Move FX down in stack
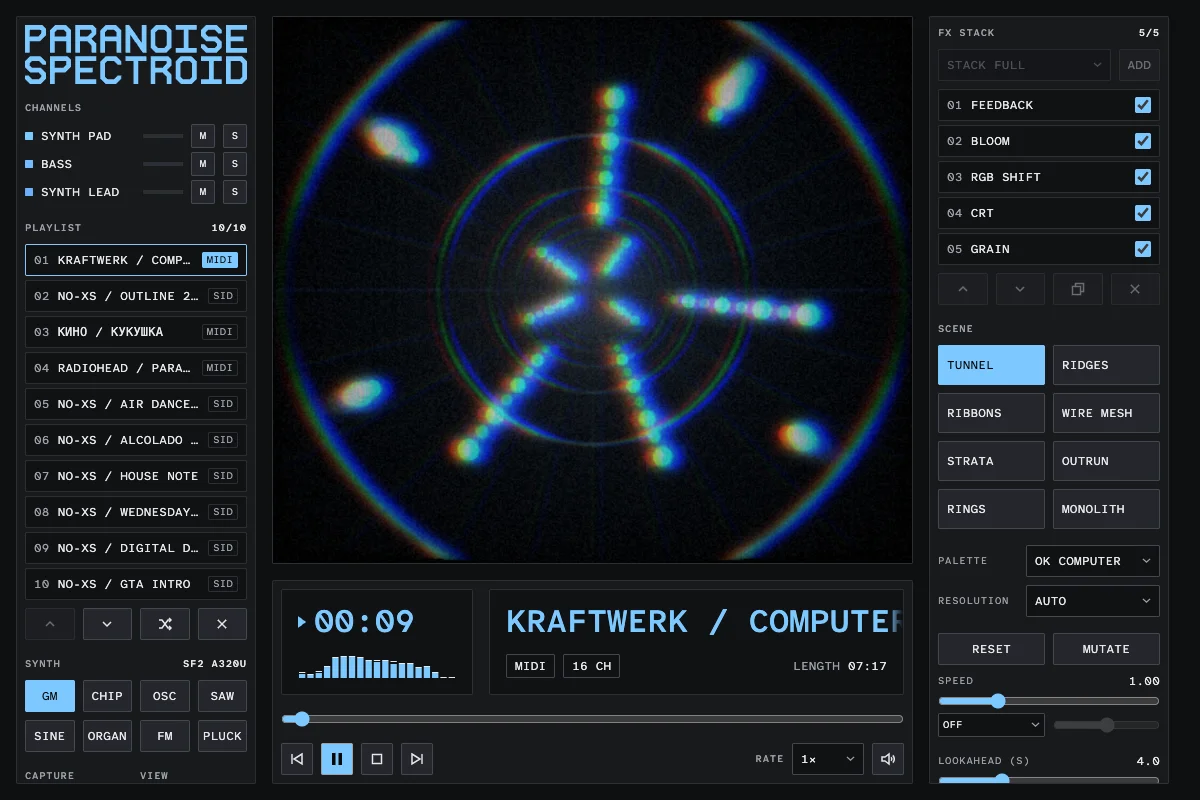 1020,289
